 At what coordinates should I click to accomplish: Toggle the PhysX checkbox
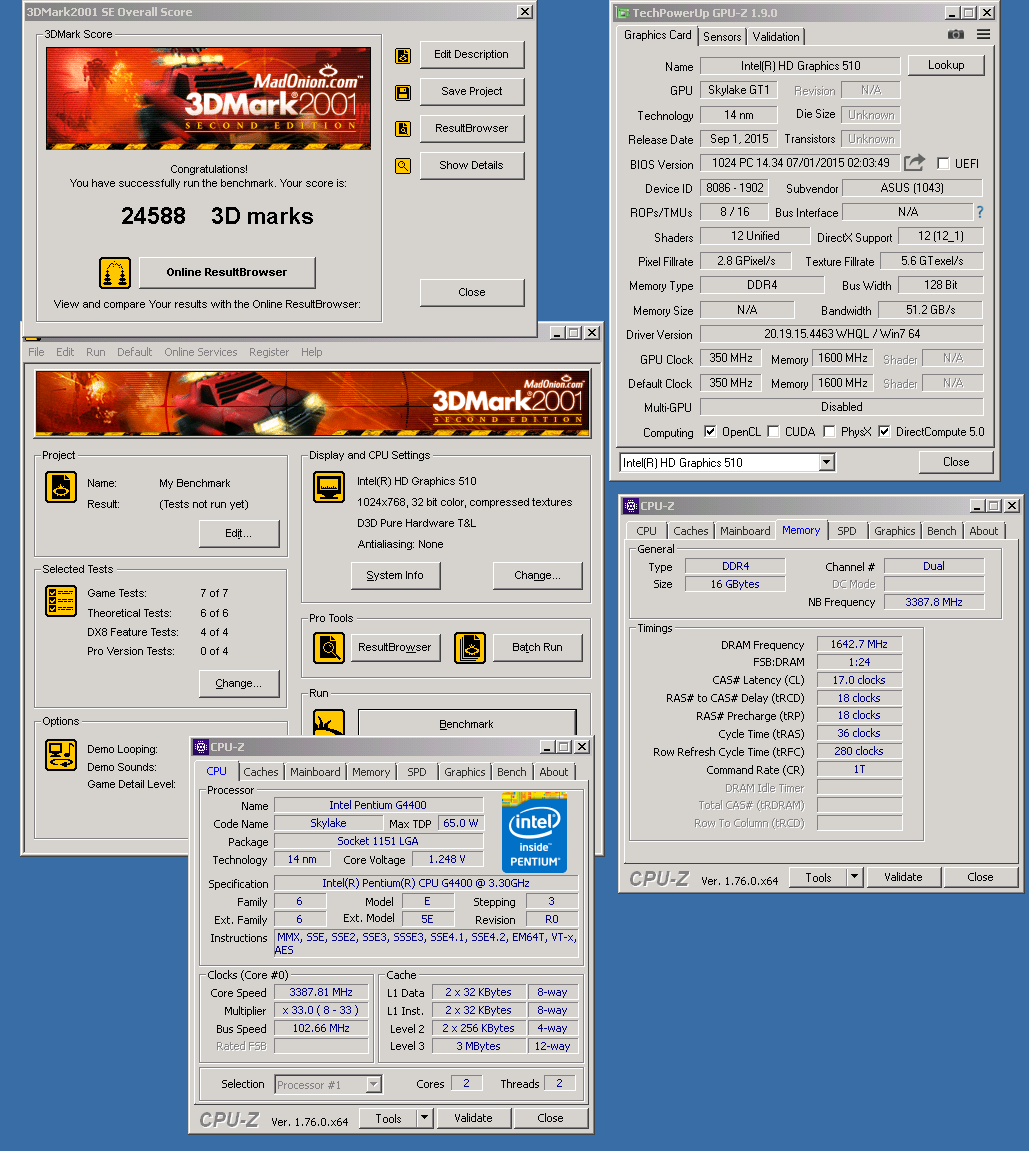pos(829,432)
